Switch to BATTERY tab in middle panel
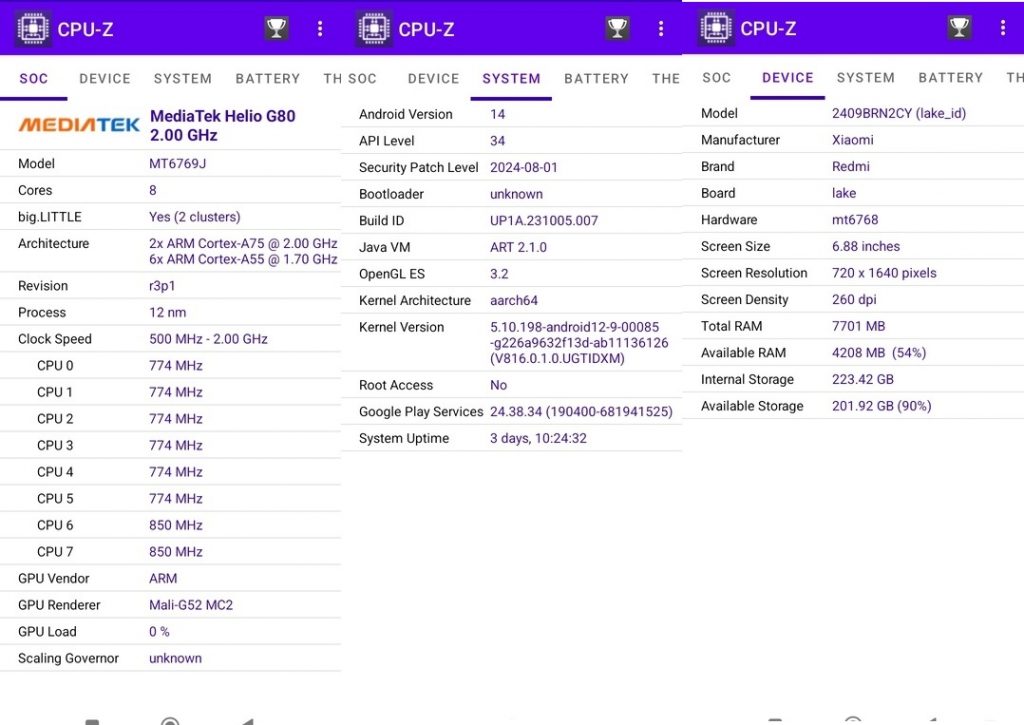The width and height of the screenshot is (1024, 725). pyautogui.click(x=596, y=79)
